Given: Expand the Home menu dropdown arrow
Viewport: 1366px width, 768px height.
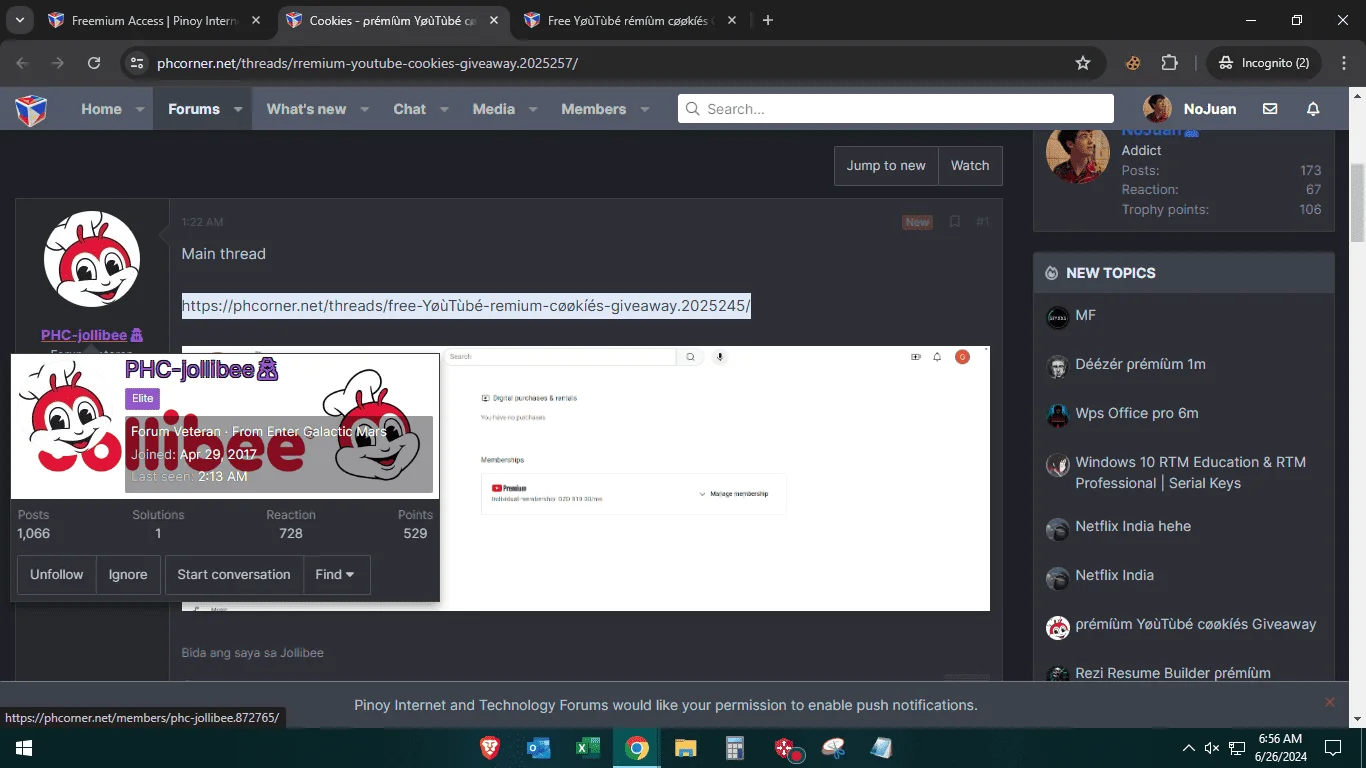Looking at the screenshot, I should (140, 109).
